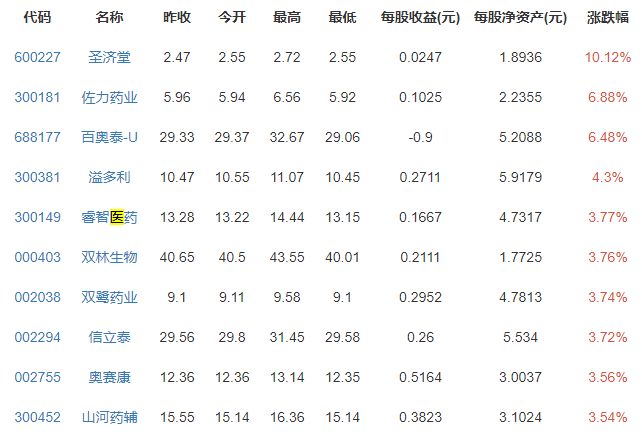
Task: Click the 名称 column header
Action: tap(109, 17)
